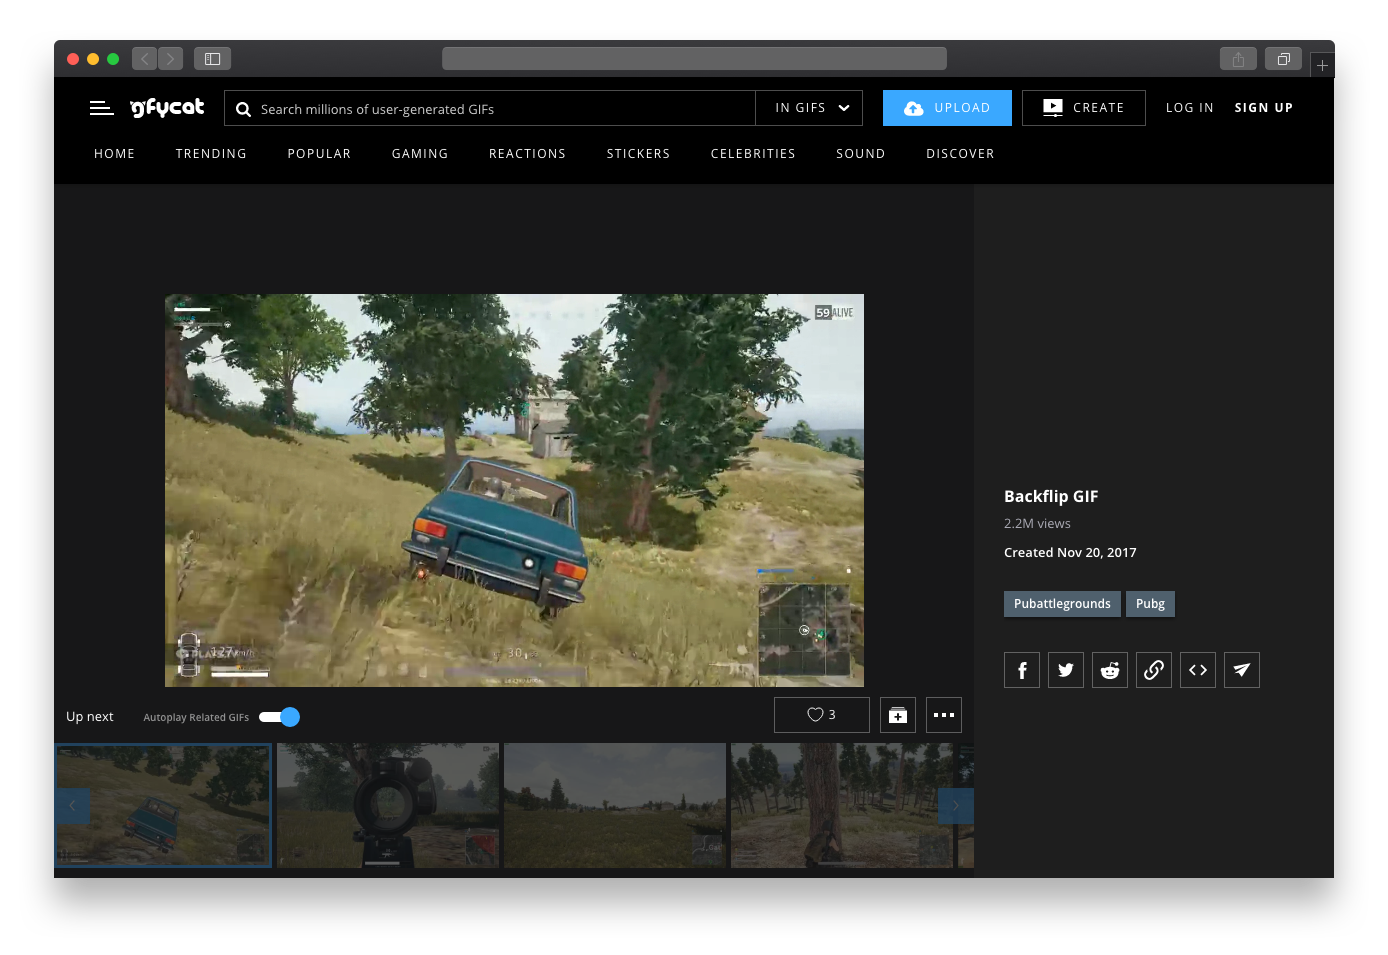Click the Up next label
The height and width of the screenshot is (955, 1388).
tap(90, 717)
